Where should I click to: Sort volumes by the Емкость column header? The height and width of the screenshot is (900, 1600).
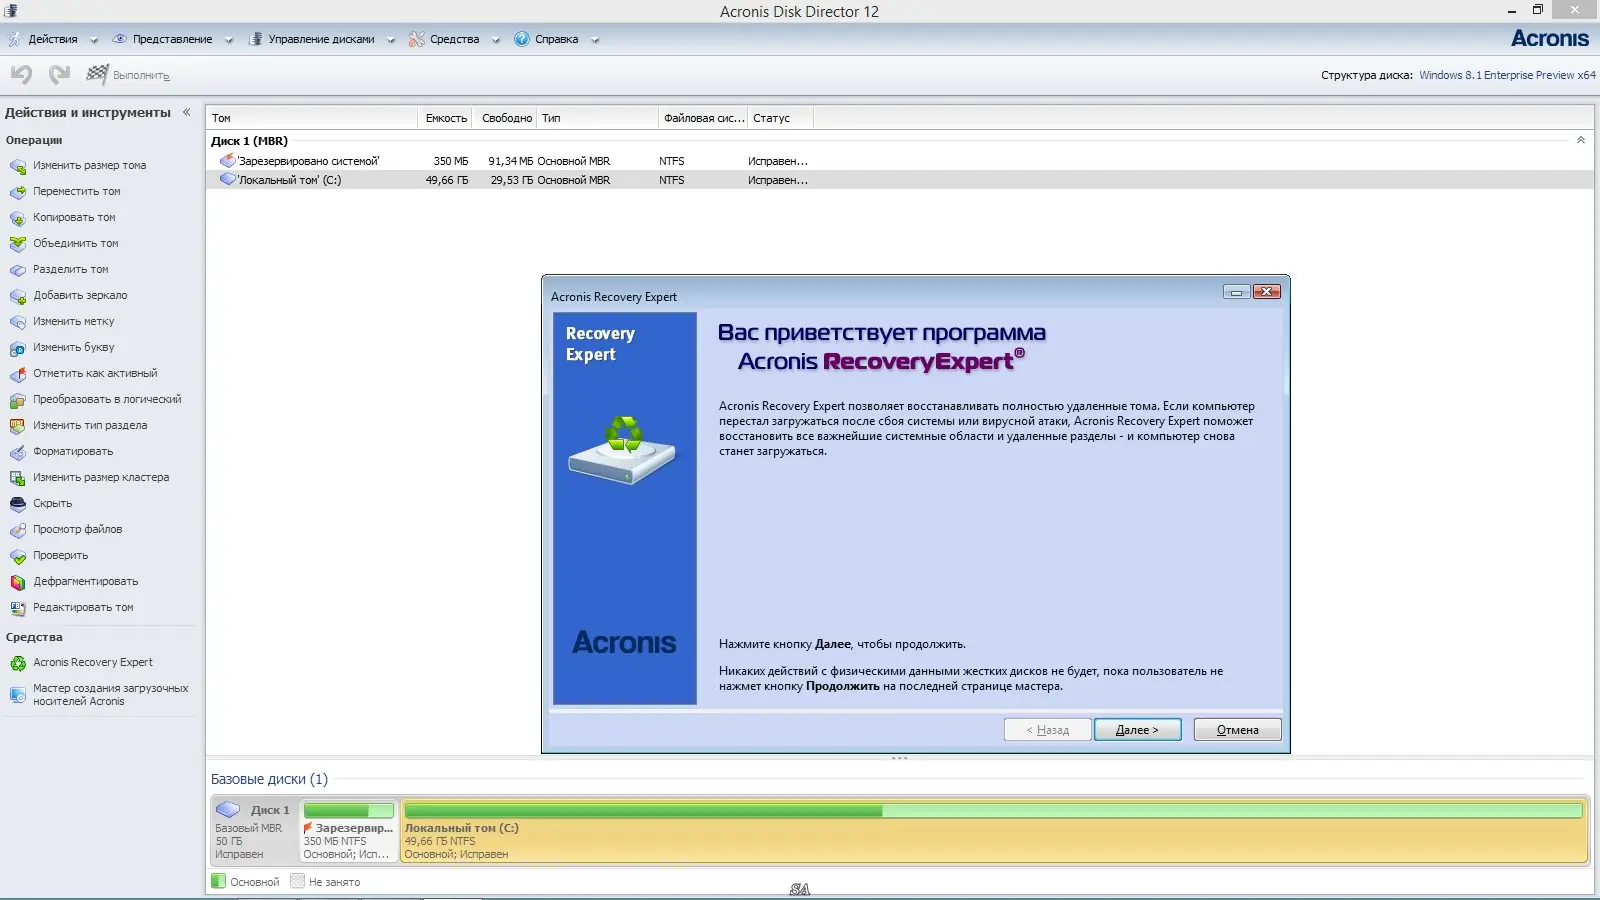tap(446, 118)
